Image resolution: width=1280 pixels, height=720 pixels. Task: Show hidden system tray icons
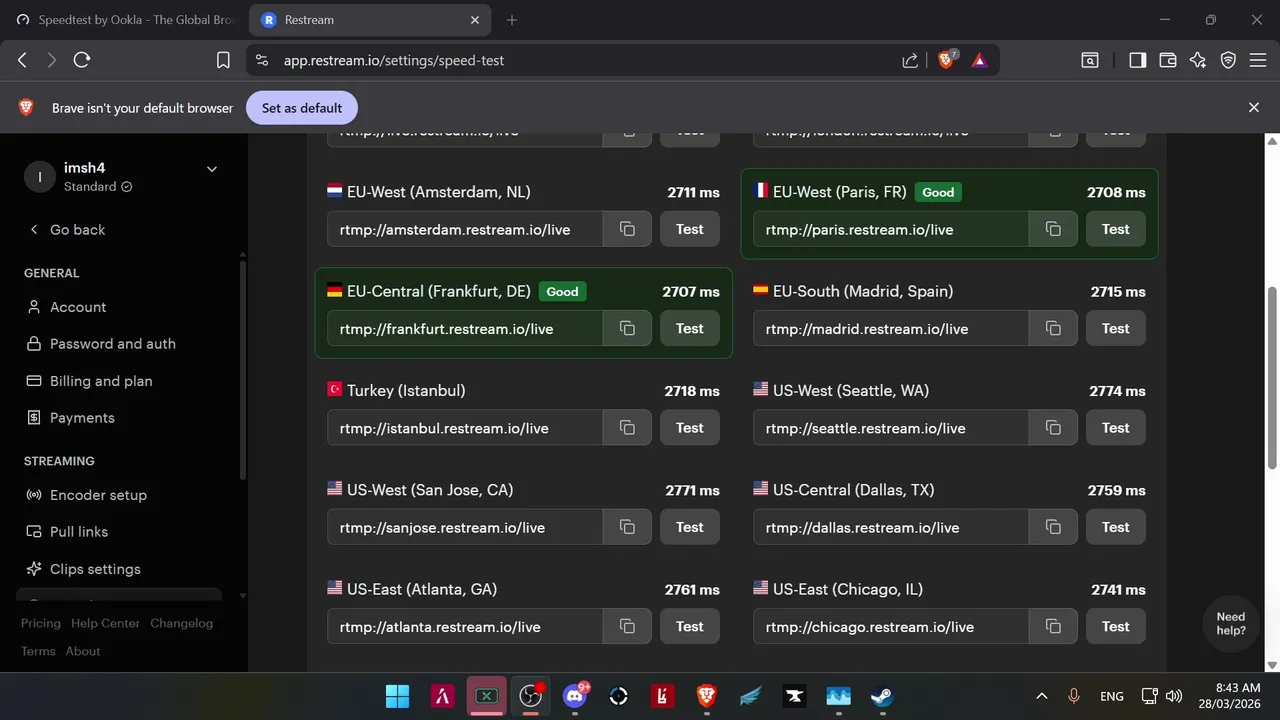[x=1041, y=696]
